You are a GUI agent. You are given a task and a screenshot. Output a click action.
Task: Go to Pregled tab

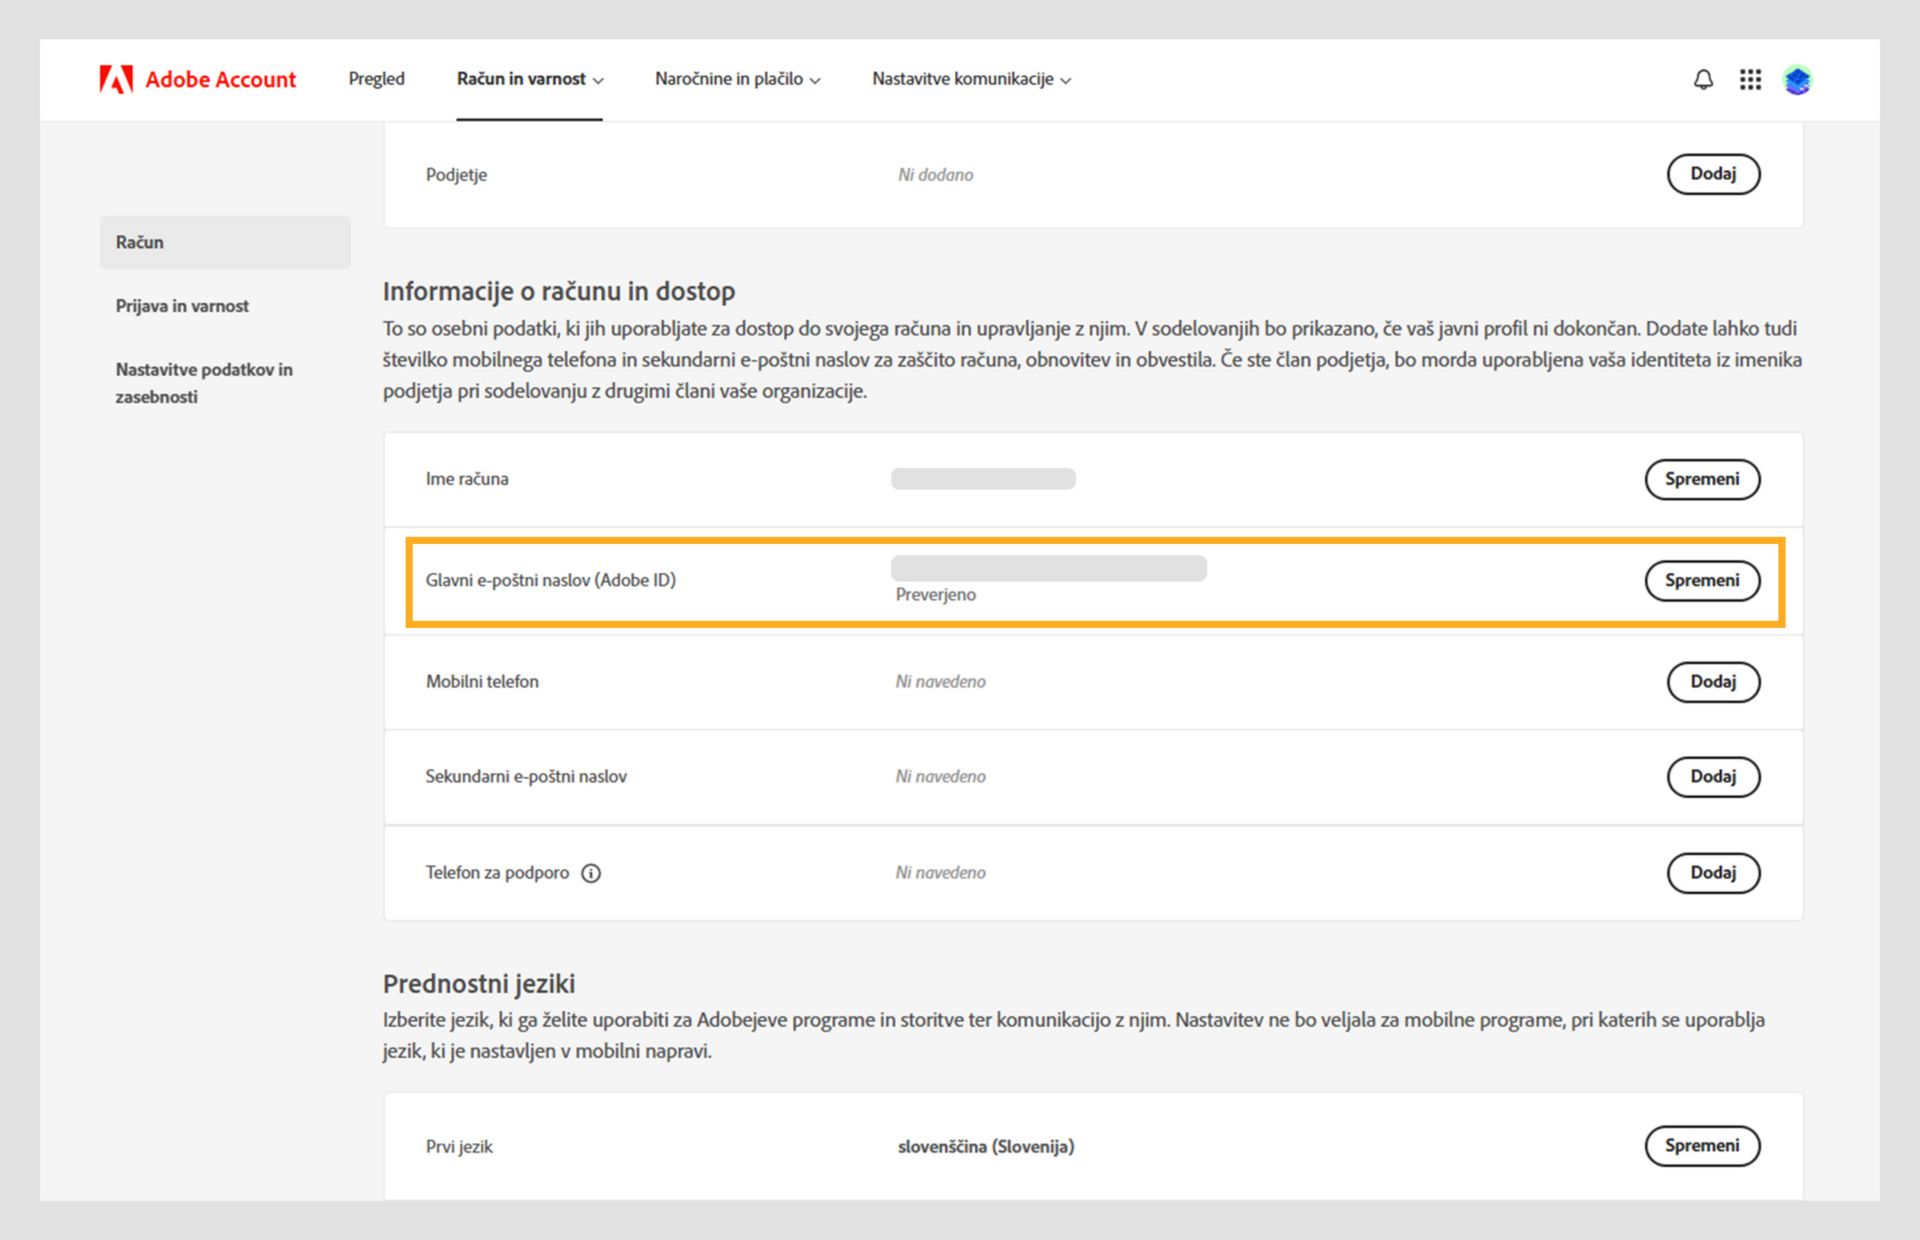click(376, 79)
